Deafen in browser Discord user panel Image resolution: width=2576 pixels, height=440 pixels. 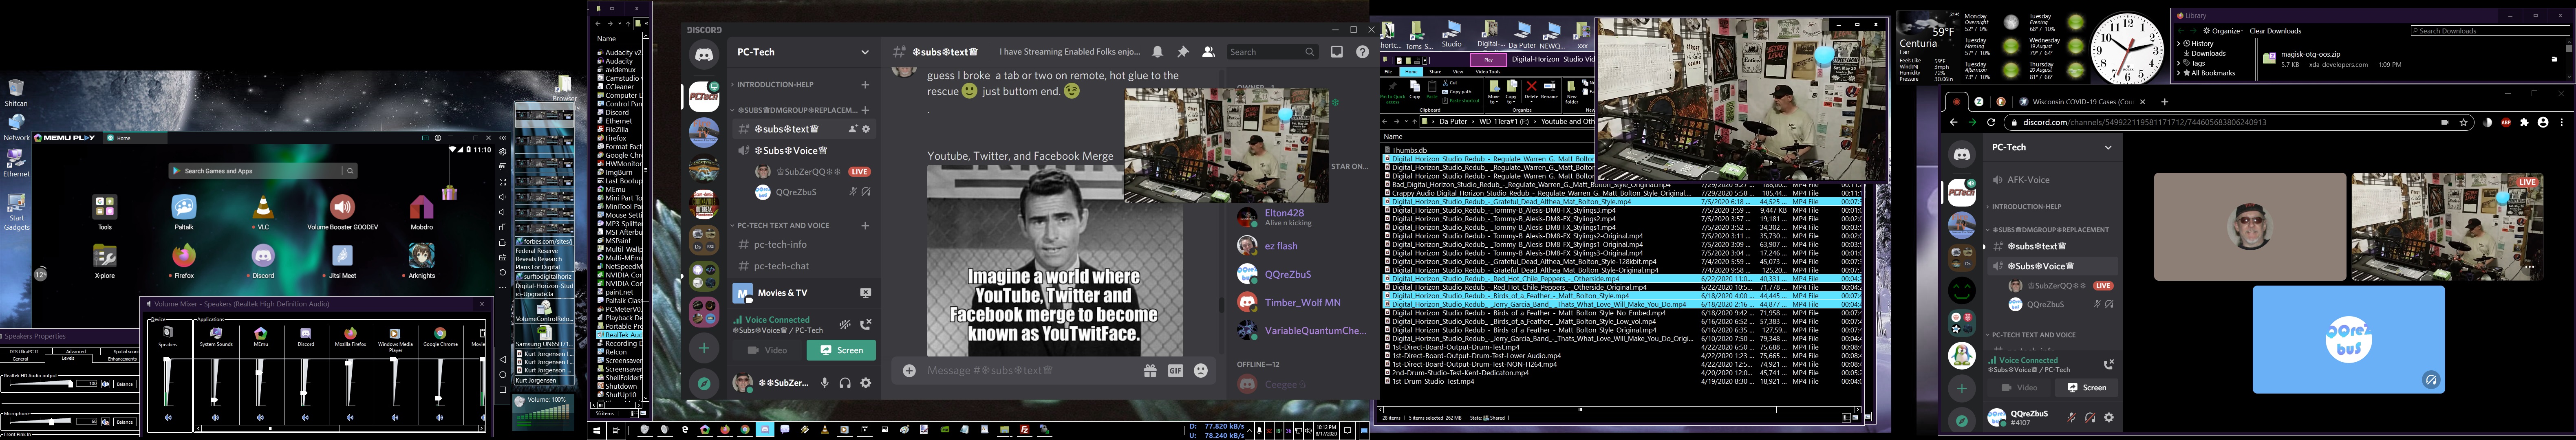2090,417
